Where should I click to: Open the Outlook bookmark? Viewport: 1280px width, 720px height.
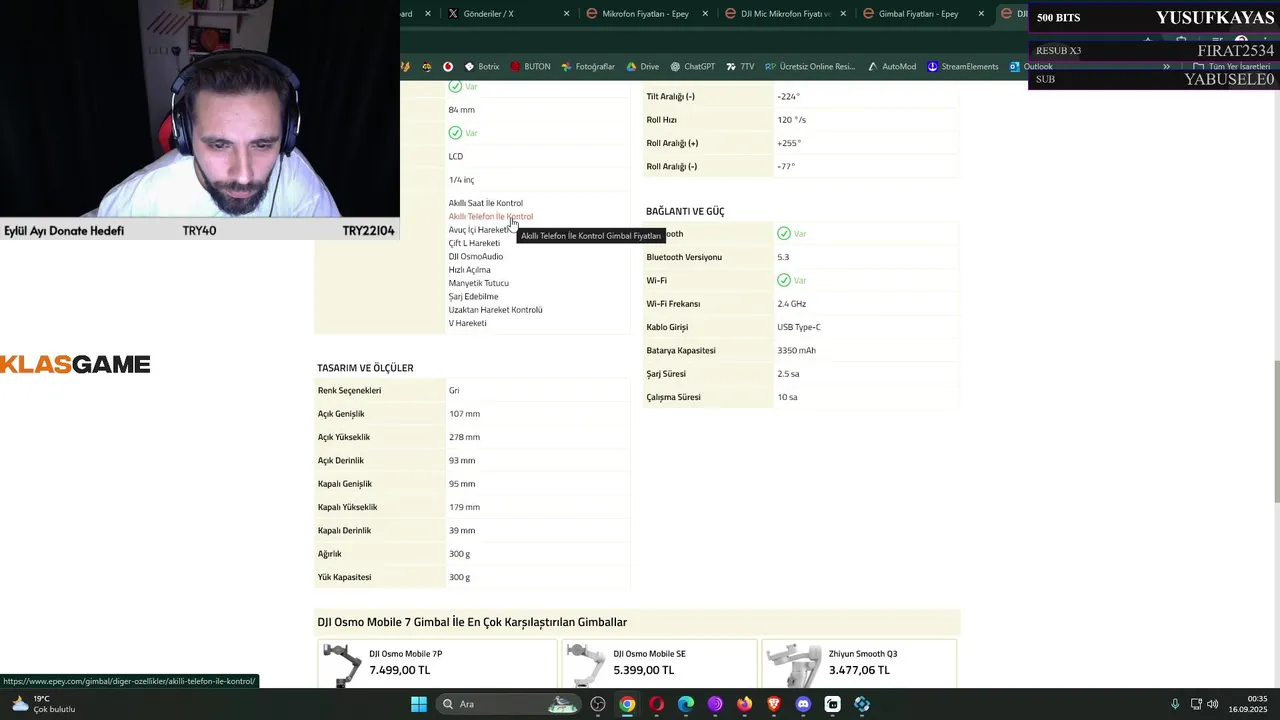1030,67
